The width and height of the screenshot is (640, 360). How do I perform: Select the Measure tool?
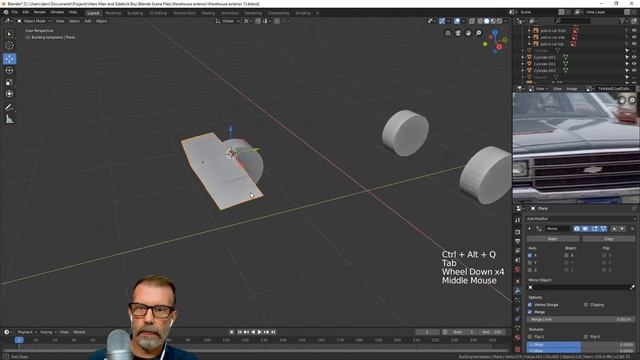point(9,119)
